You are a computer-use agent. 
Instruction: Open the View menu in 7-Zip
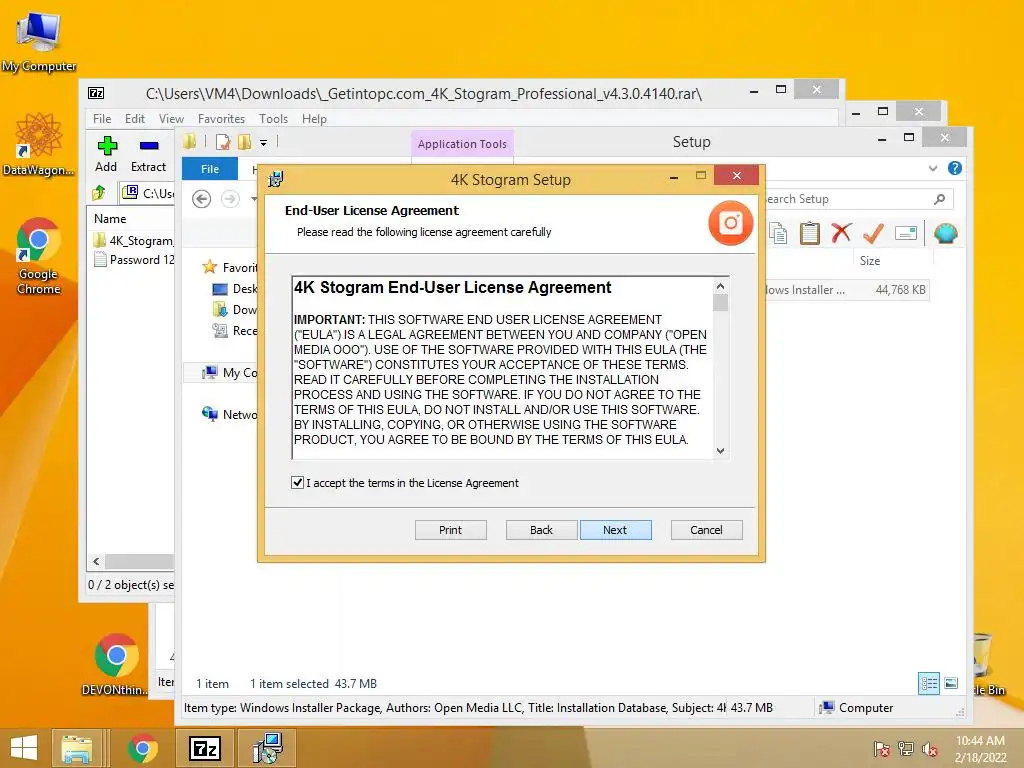pyautogui.click(x=171, y=119)
